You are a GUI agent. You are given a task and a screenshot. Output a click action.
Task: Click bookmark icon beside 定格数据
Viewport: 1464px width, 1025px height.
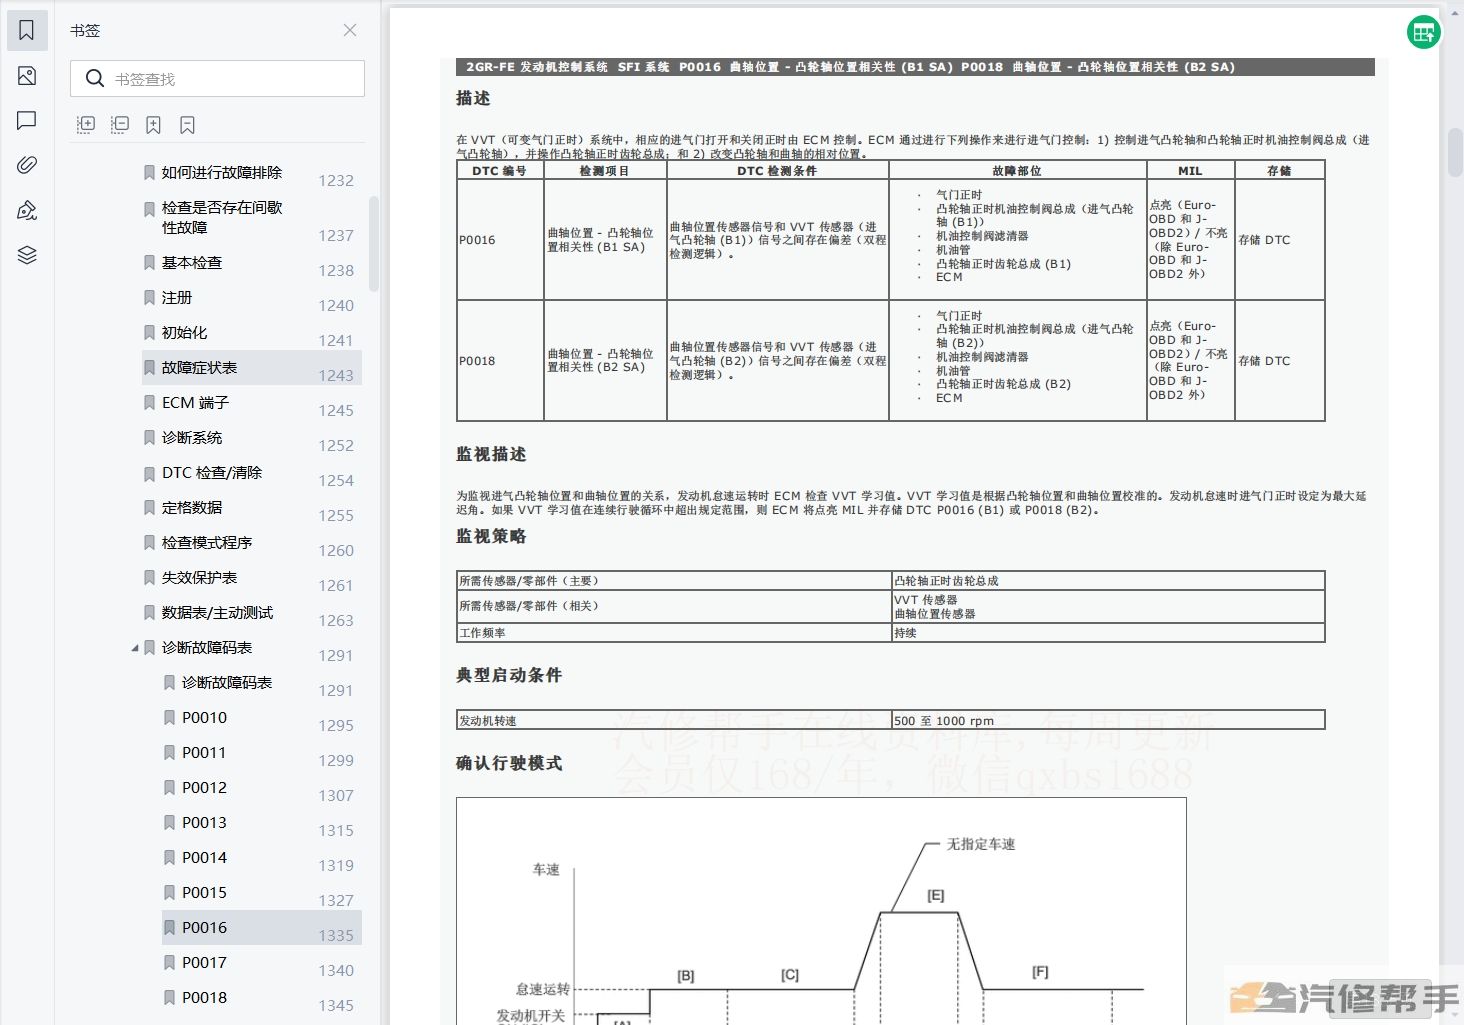click(x=149, y=507)
